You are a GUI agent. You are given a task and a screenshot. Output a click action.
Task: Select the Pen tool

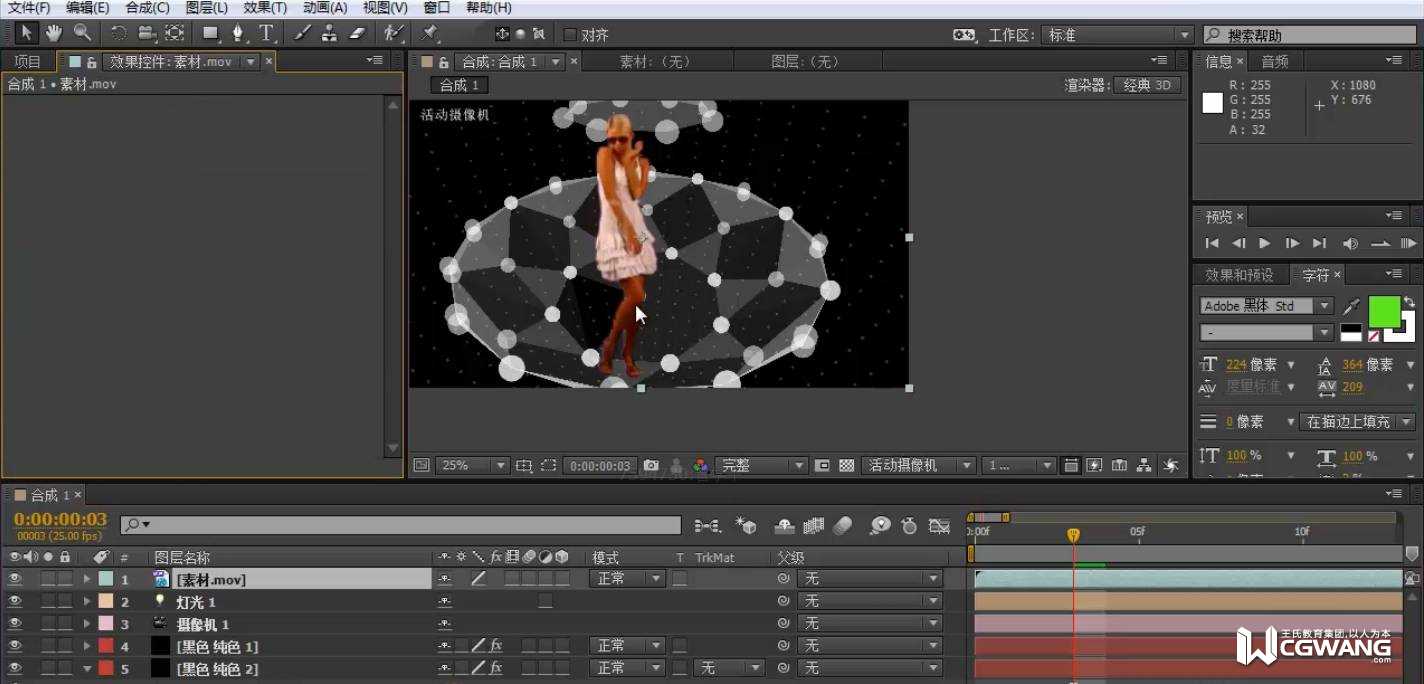coord(239,33)
